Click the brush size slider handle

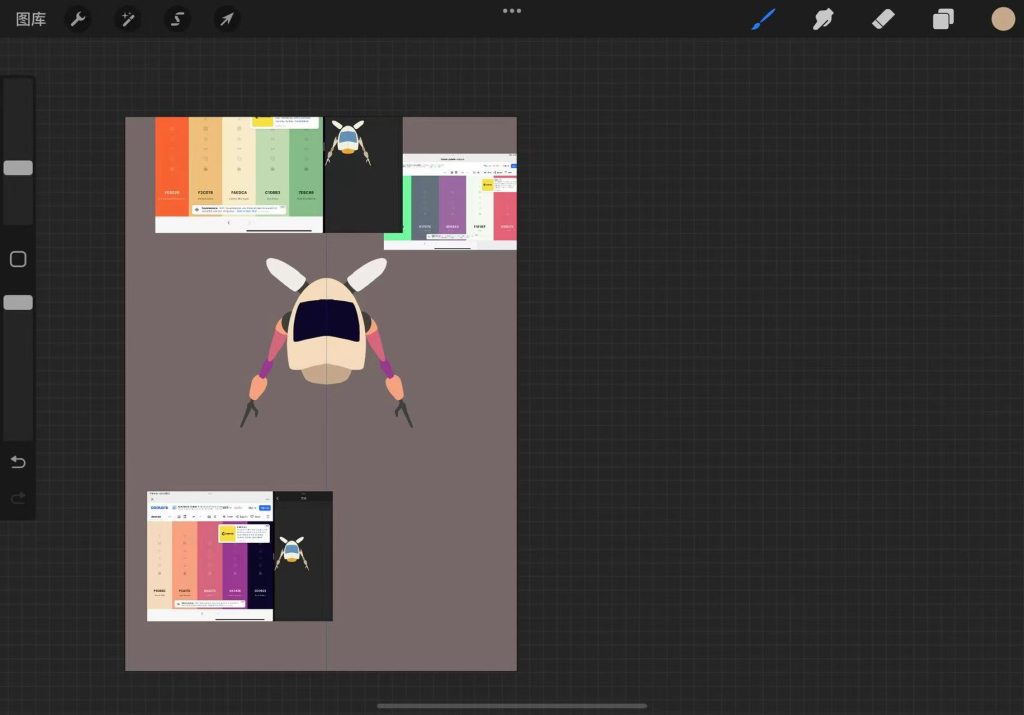[18, 168]
